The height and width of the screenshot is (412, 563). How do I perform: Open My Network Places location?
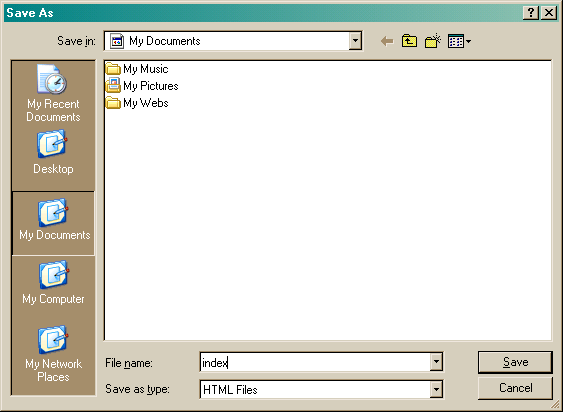click(53, 354)
